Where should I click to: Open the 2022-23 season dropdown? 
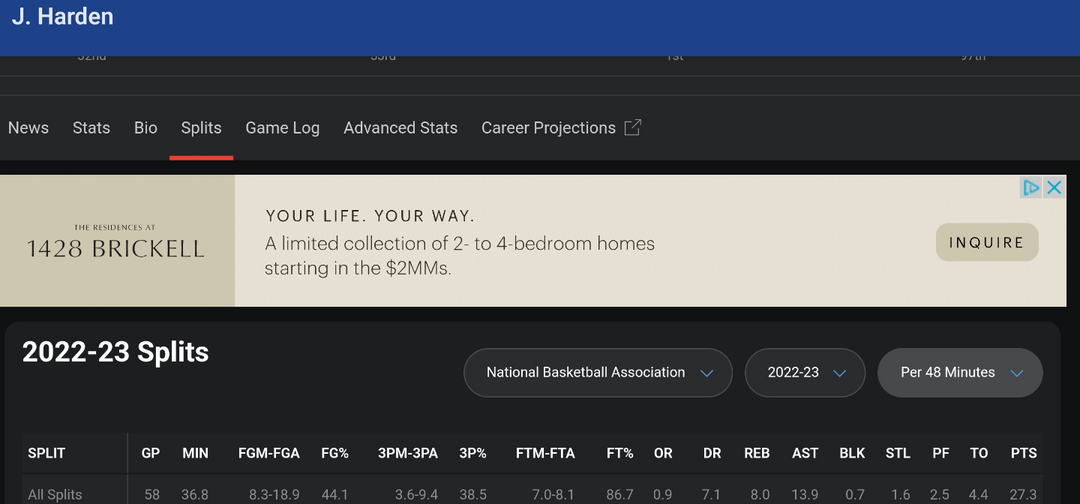point(806,373)
